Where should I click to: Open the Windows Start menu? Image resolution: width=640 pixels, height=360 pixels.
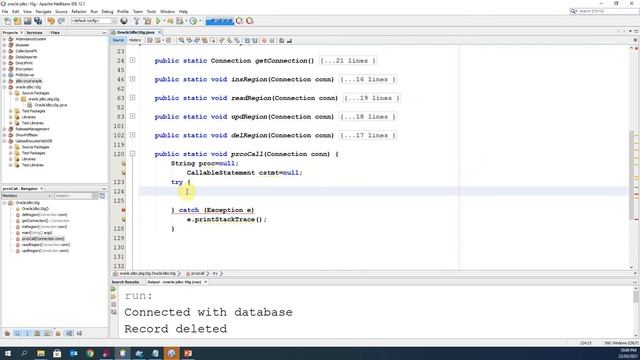point(8,353)
